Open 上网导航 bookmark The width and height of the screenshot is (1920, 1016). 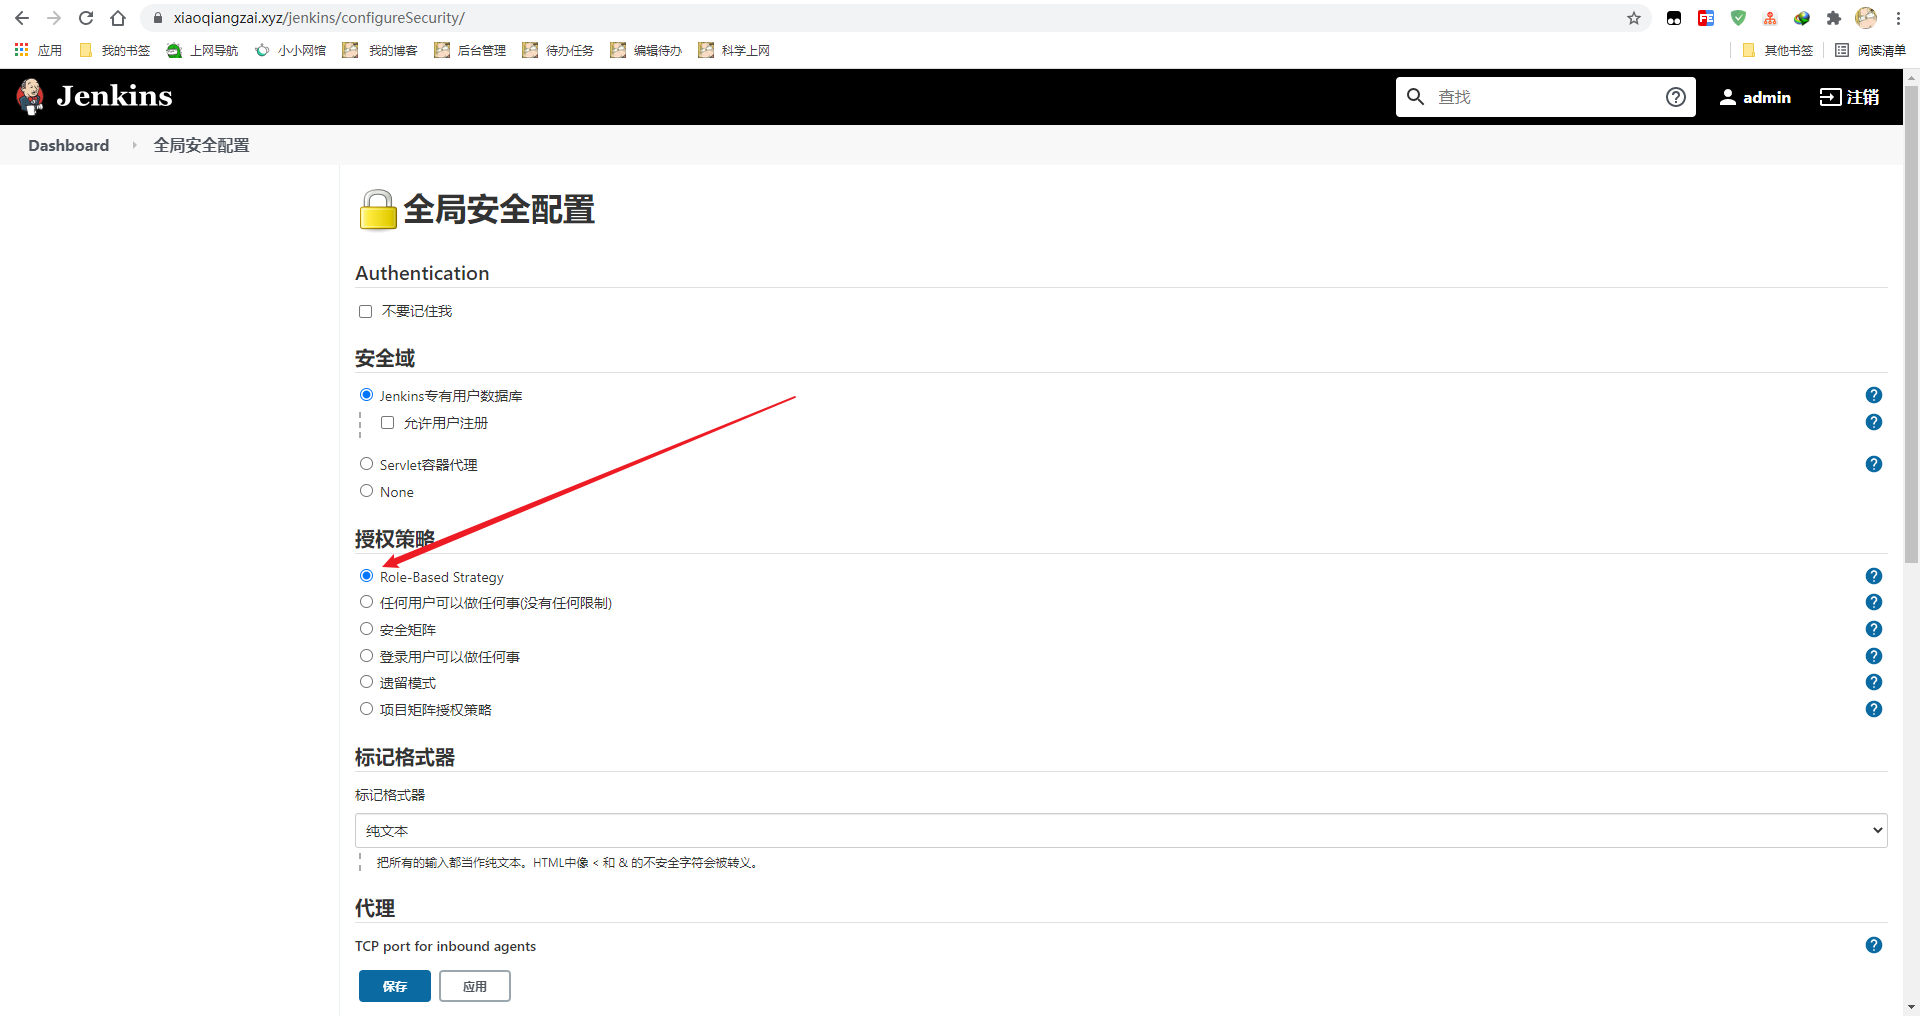[x=202, y=50]
